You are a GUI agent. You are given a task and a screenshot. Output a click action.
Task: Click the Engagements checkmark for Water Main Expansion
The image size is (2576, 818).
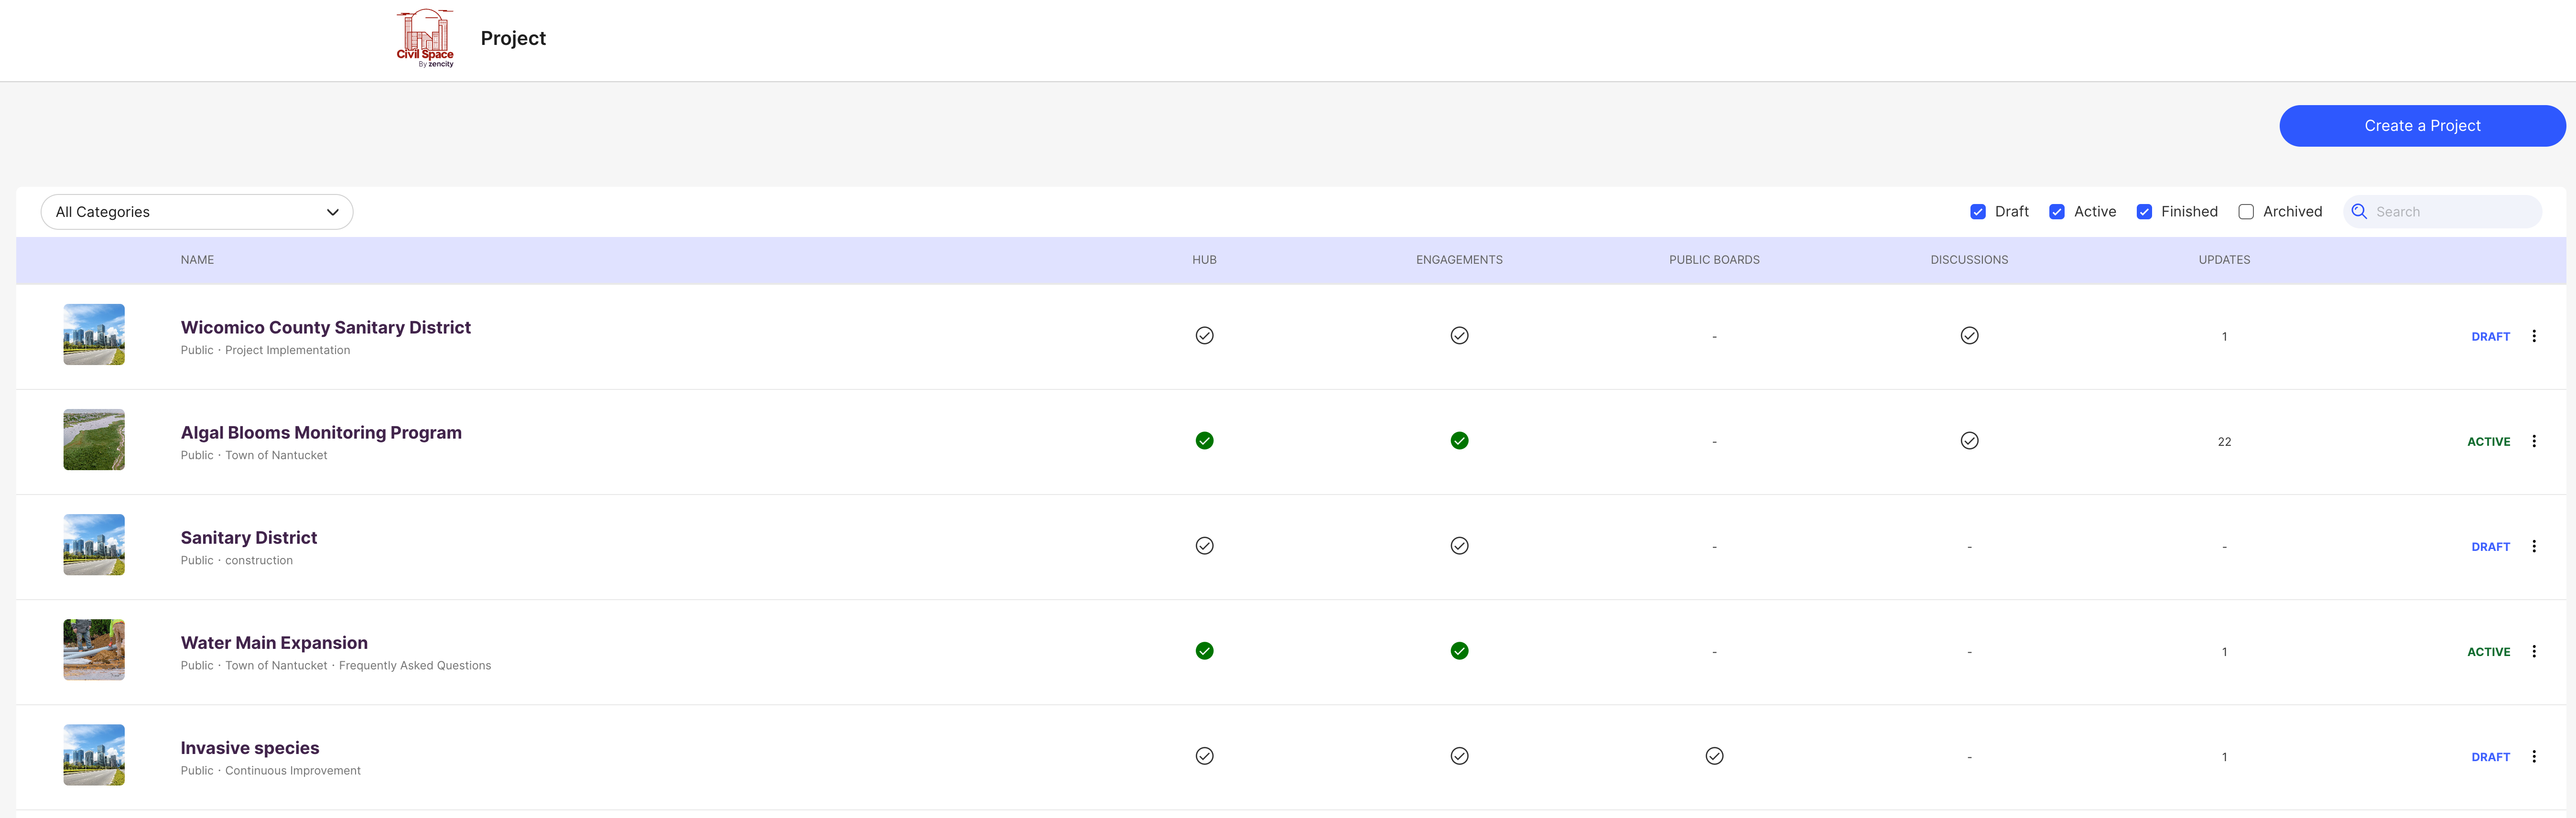[1459, 651]
